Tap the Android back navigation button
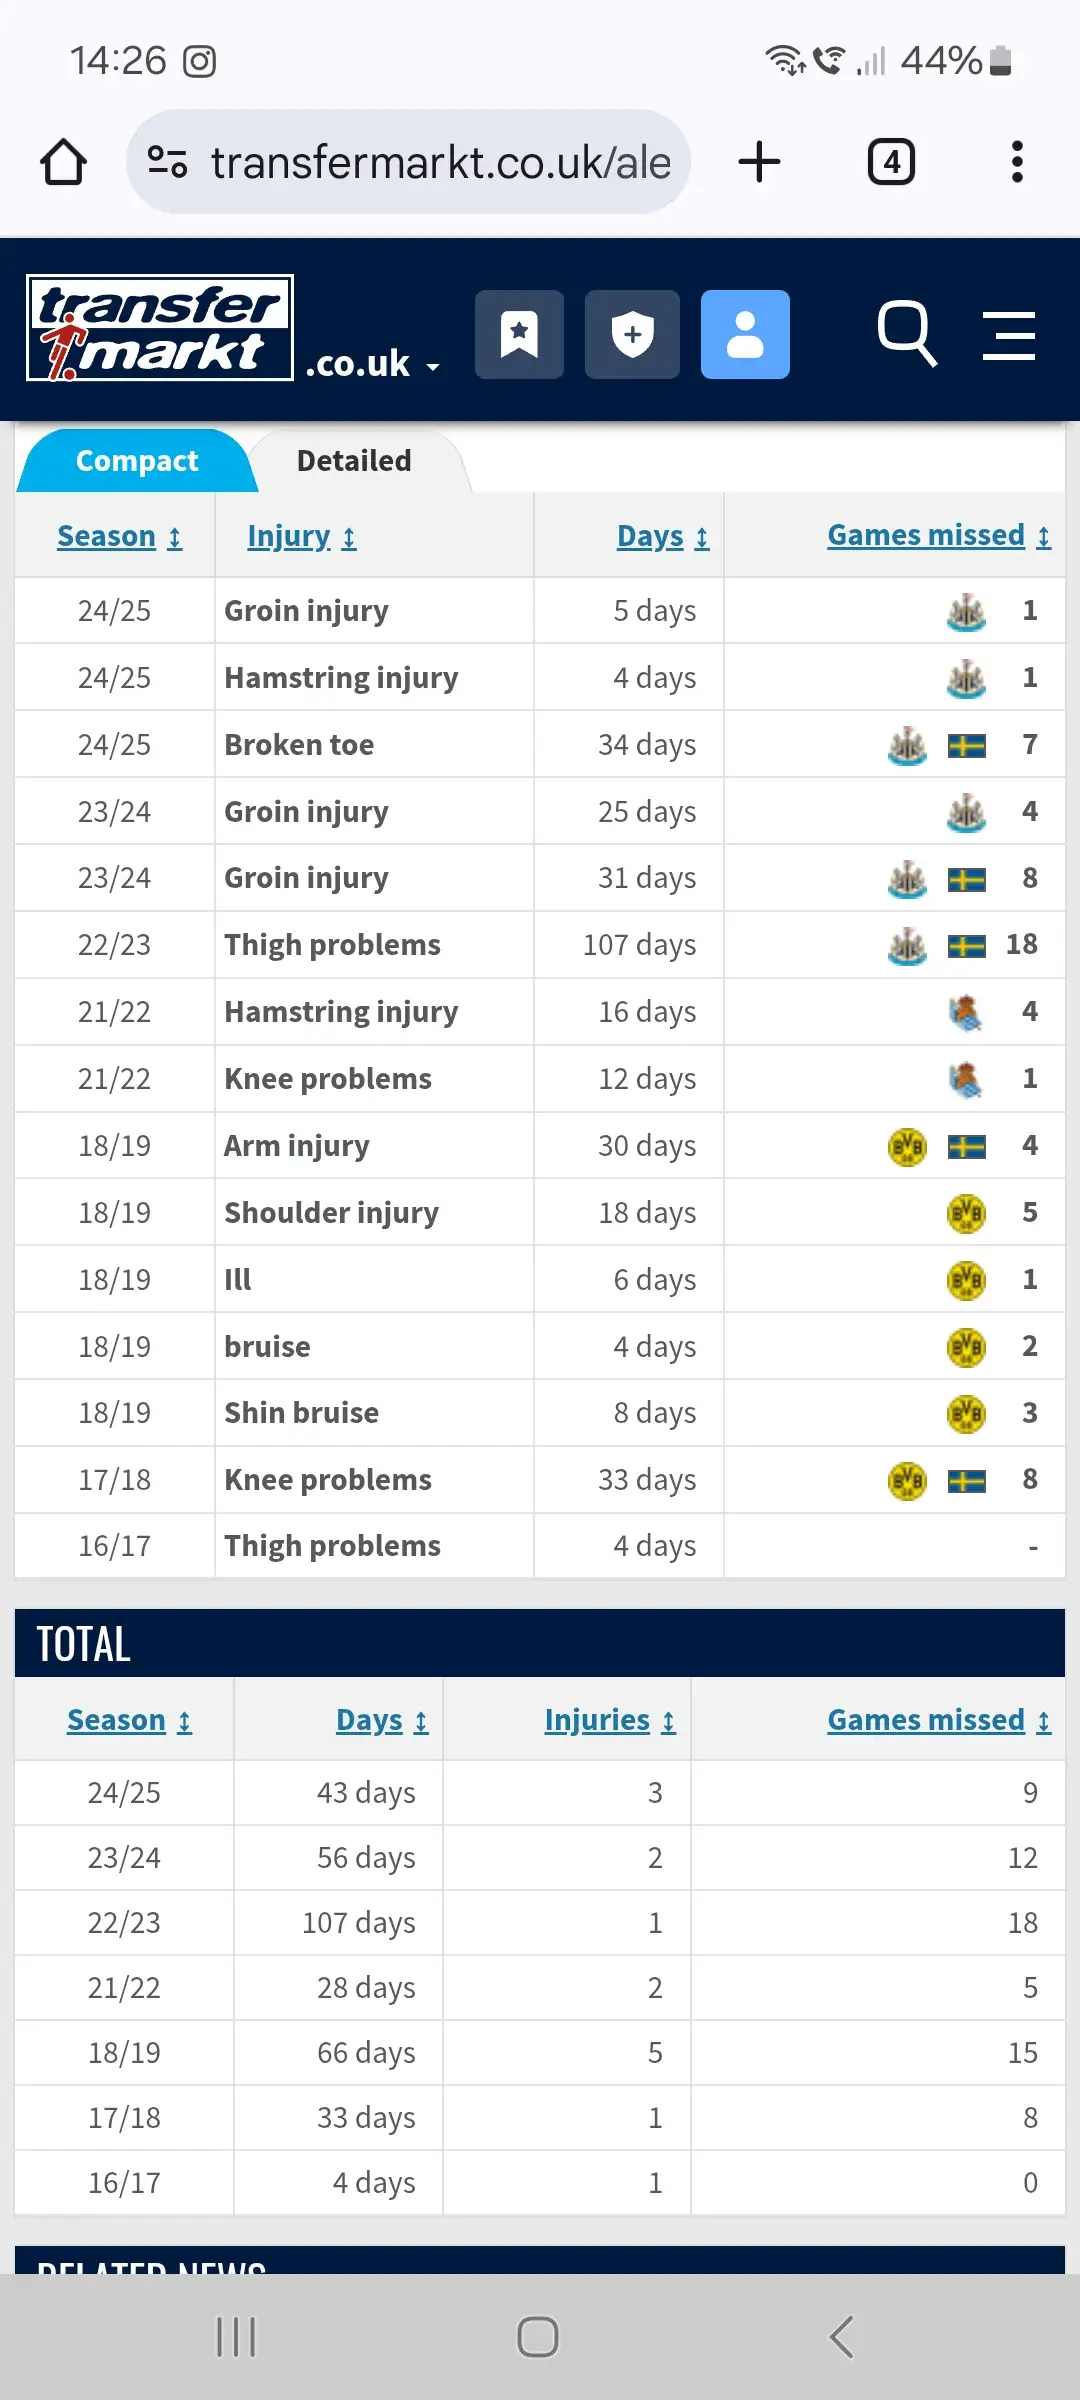 pos(841,2337)
